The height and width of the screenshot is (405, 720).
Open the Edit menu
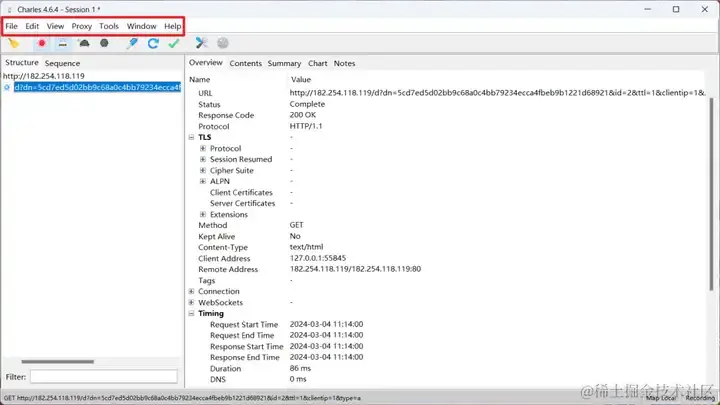[32, 26]
